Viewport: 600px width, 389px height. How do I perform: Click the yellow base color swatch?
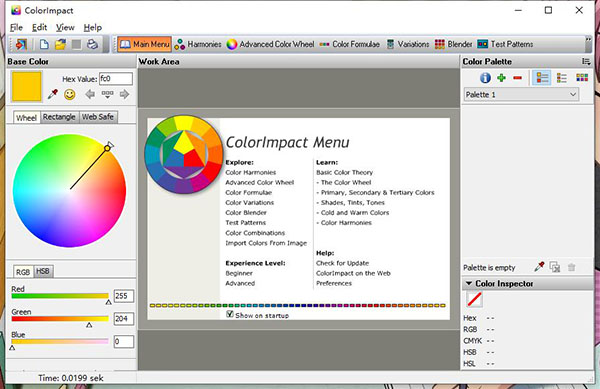pyautogui.click(x=26, y=86)
